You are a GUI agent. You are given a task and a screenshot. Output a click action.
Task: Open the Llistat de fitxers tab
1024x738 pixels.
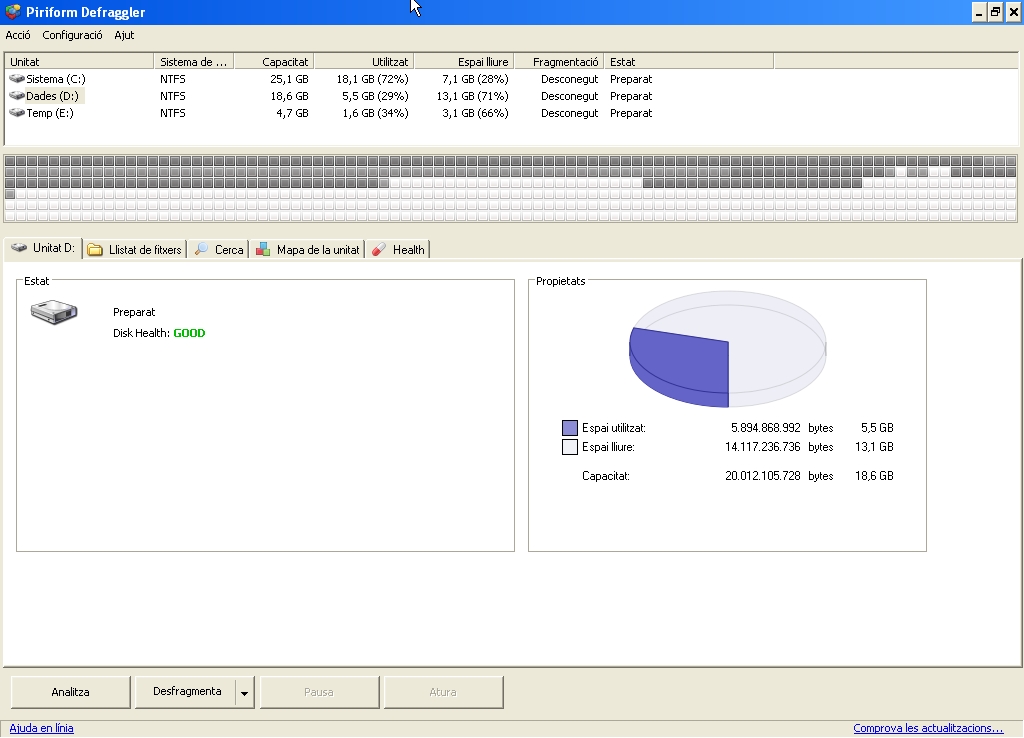135,250
